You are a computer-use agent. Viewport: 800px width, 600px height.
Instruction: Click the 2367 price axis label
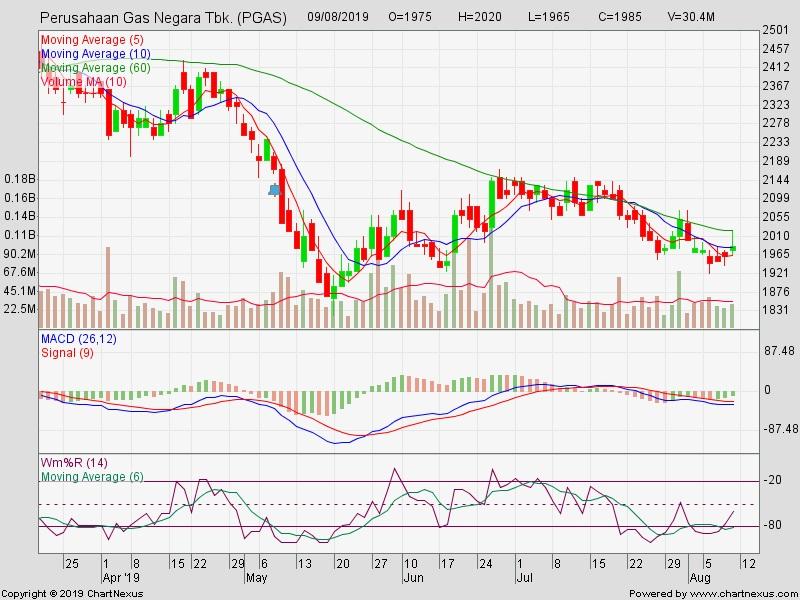click(x=776, y=86)
